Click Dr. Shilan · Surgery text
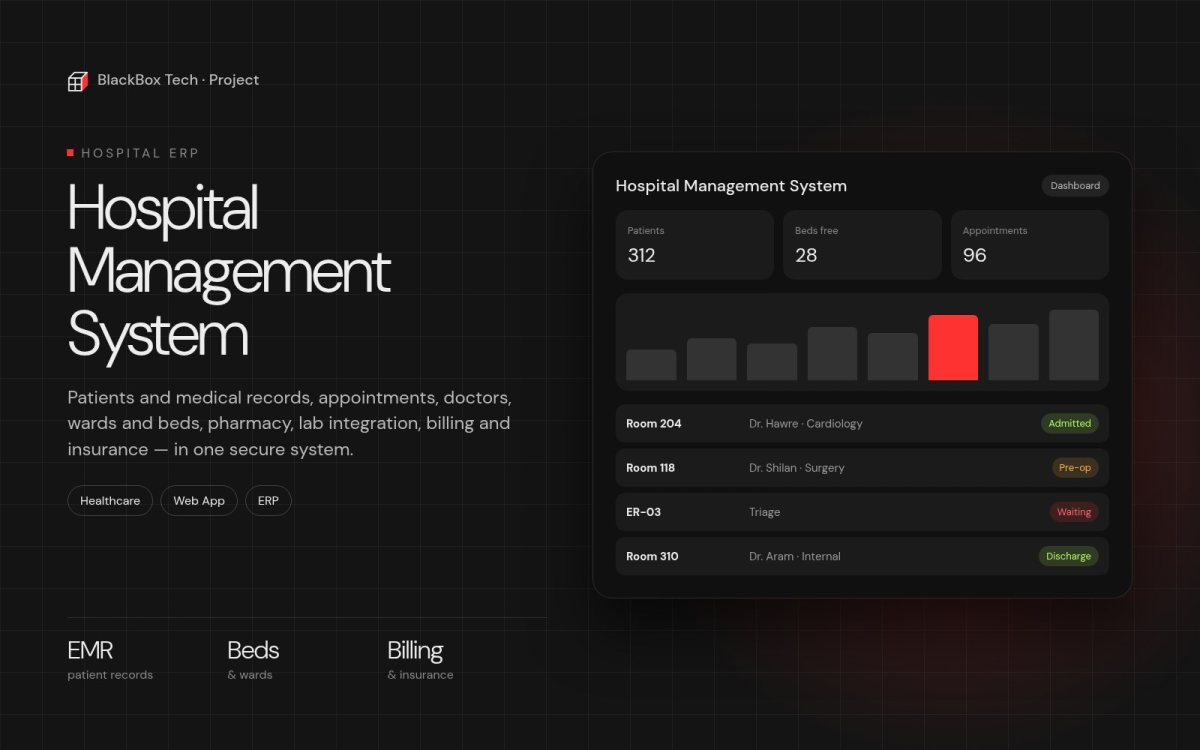This screenshot has height=750, width=1200. click(x=797, y=468)
